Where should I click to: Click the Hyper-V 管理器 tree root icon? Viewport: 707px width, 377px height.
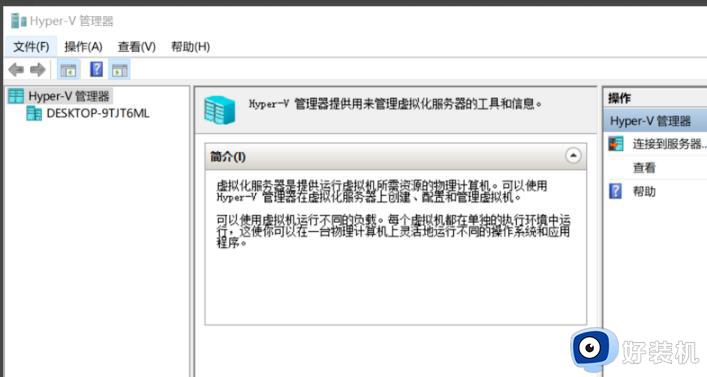16,96
